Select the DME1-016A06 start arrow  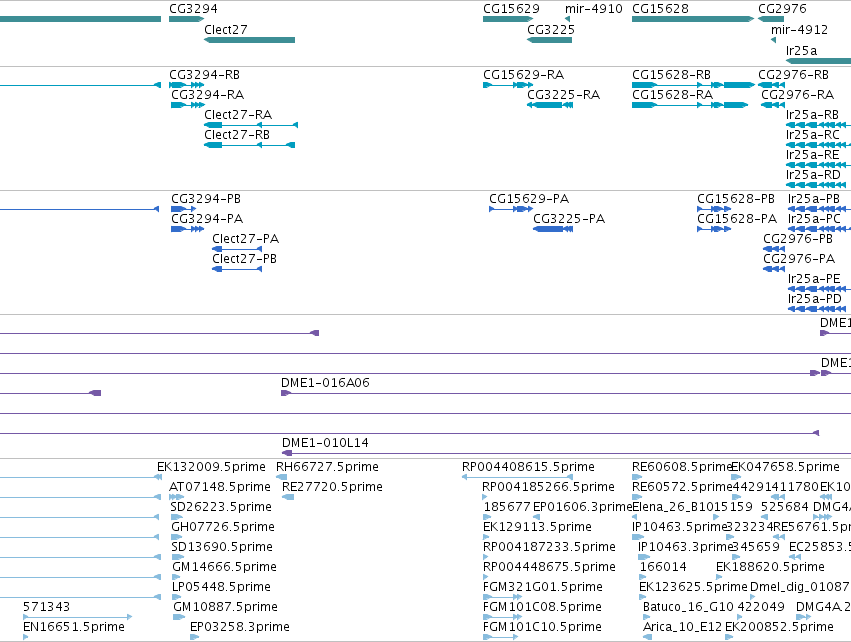[x=286, y=393]
